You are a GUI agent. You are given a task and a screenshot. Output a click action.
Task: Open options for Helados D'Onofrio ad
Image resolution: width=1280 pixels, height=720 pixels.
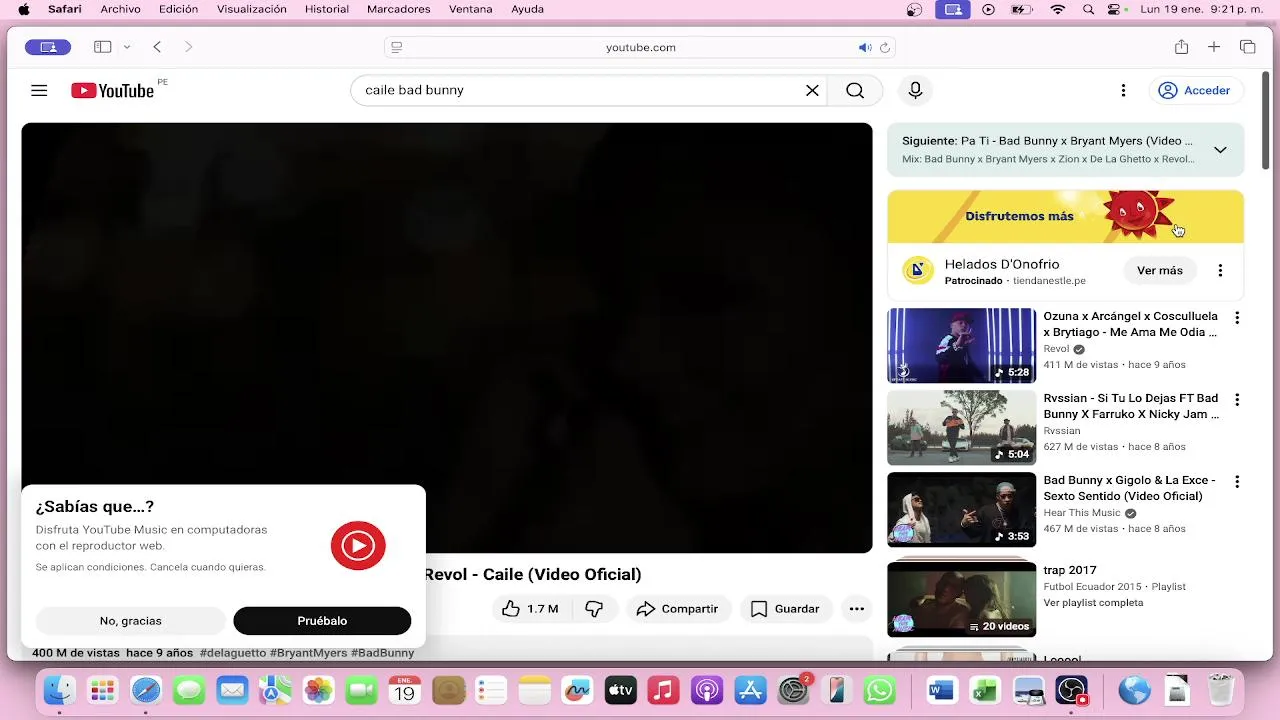1220,270
